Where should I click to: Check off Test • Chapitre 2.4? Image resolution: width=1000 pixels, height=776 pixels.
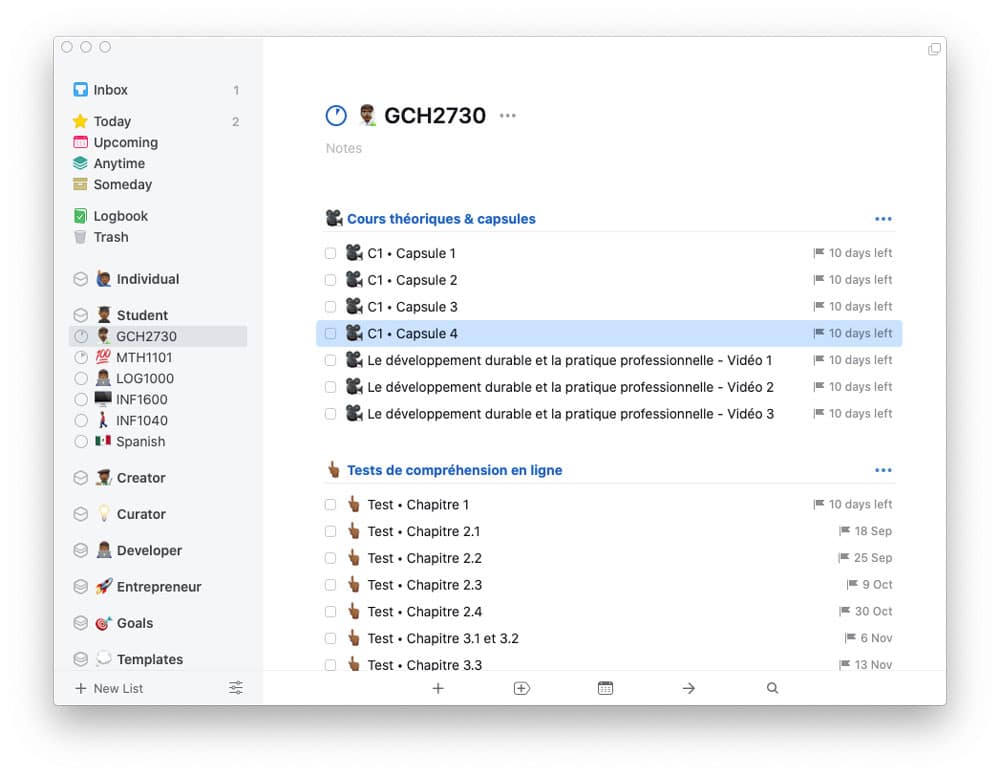point(330,611)
